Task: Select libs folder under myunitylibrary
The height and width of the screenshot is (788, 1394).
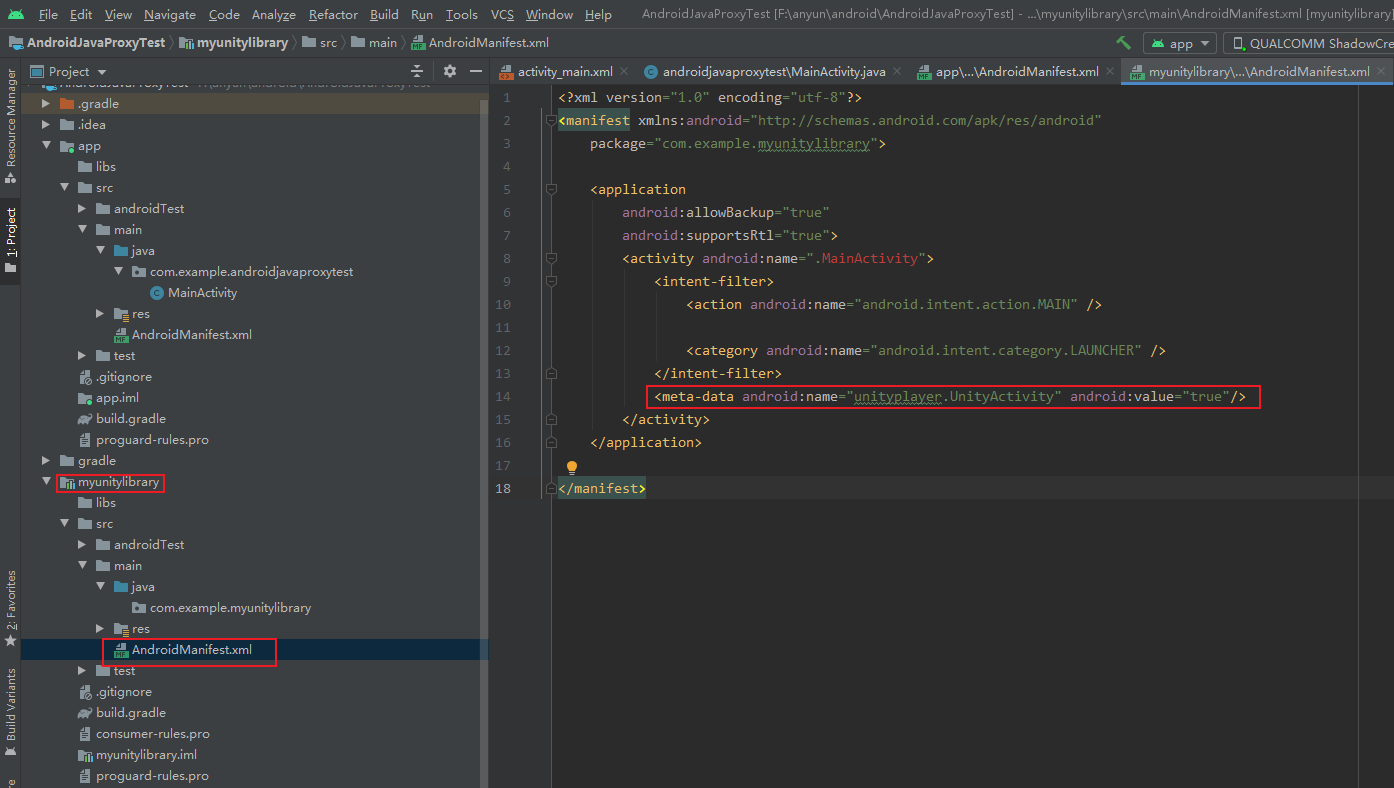Action: (x=106, y=503)
